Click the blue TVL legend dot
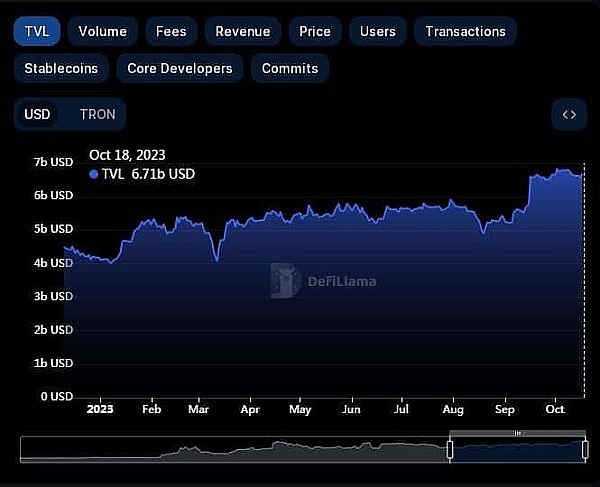 click(94, 174)
